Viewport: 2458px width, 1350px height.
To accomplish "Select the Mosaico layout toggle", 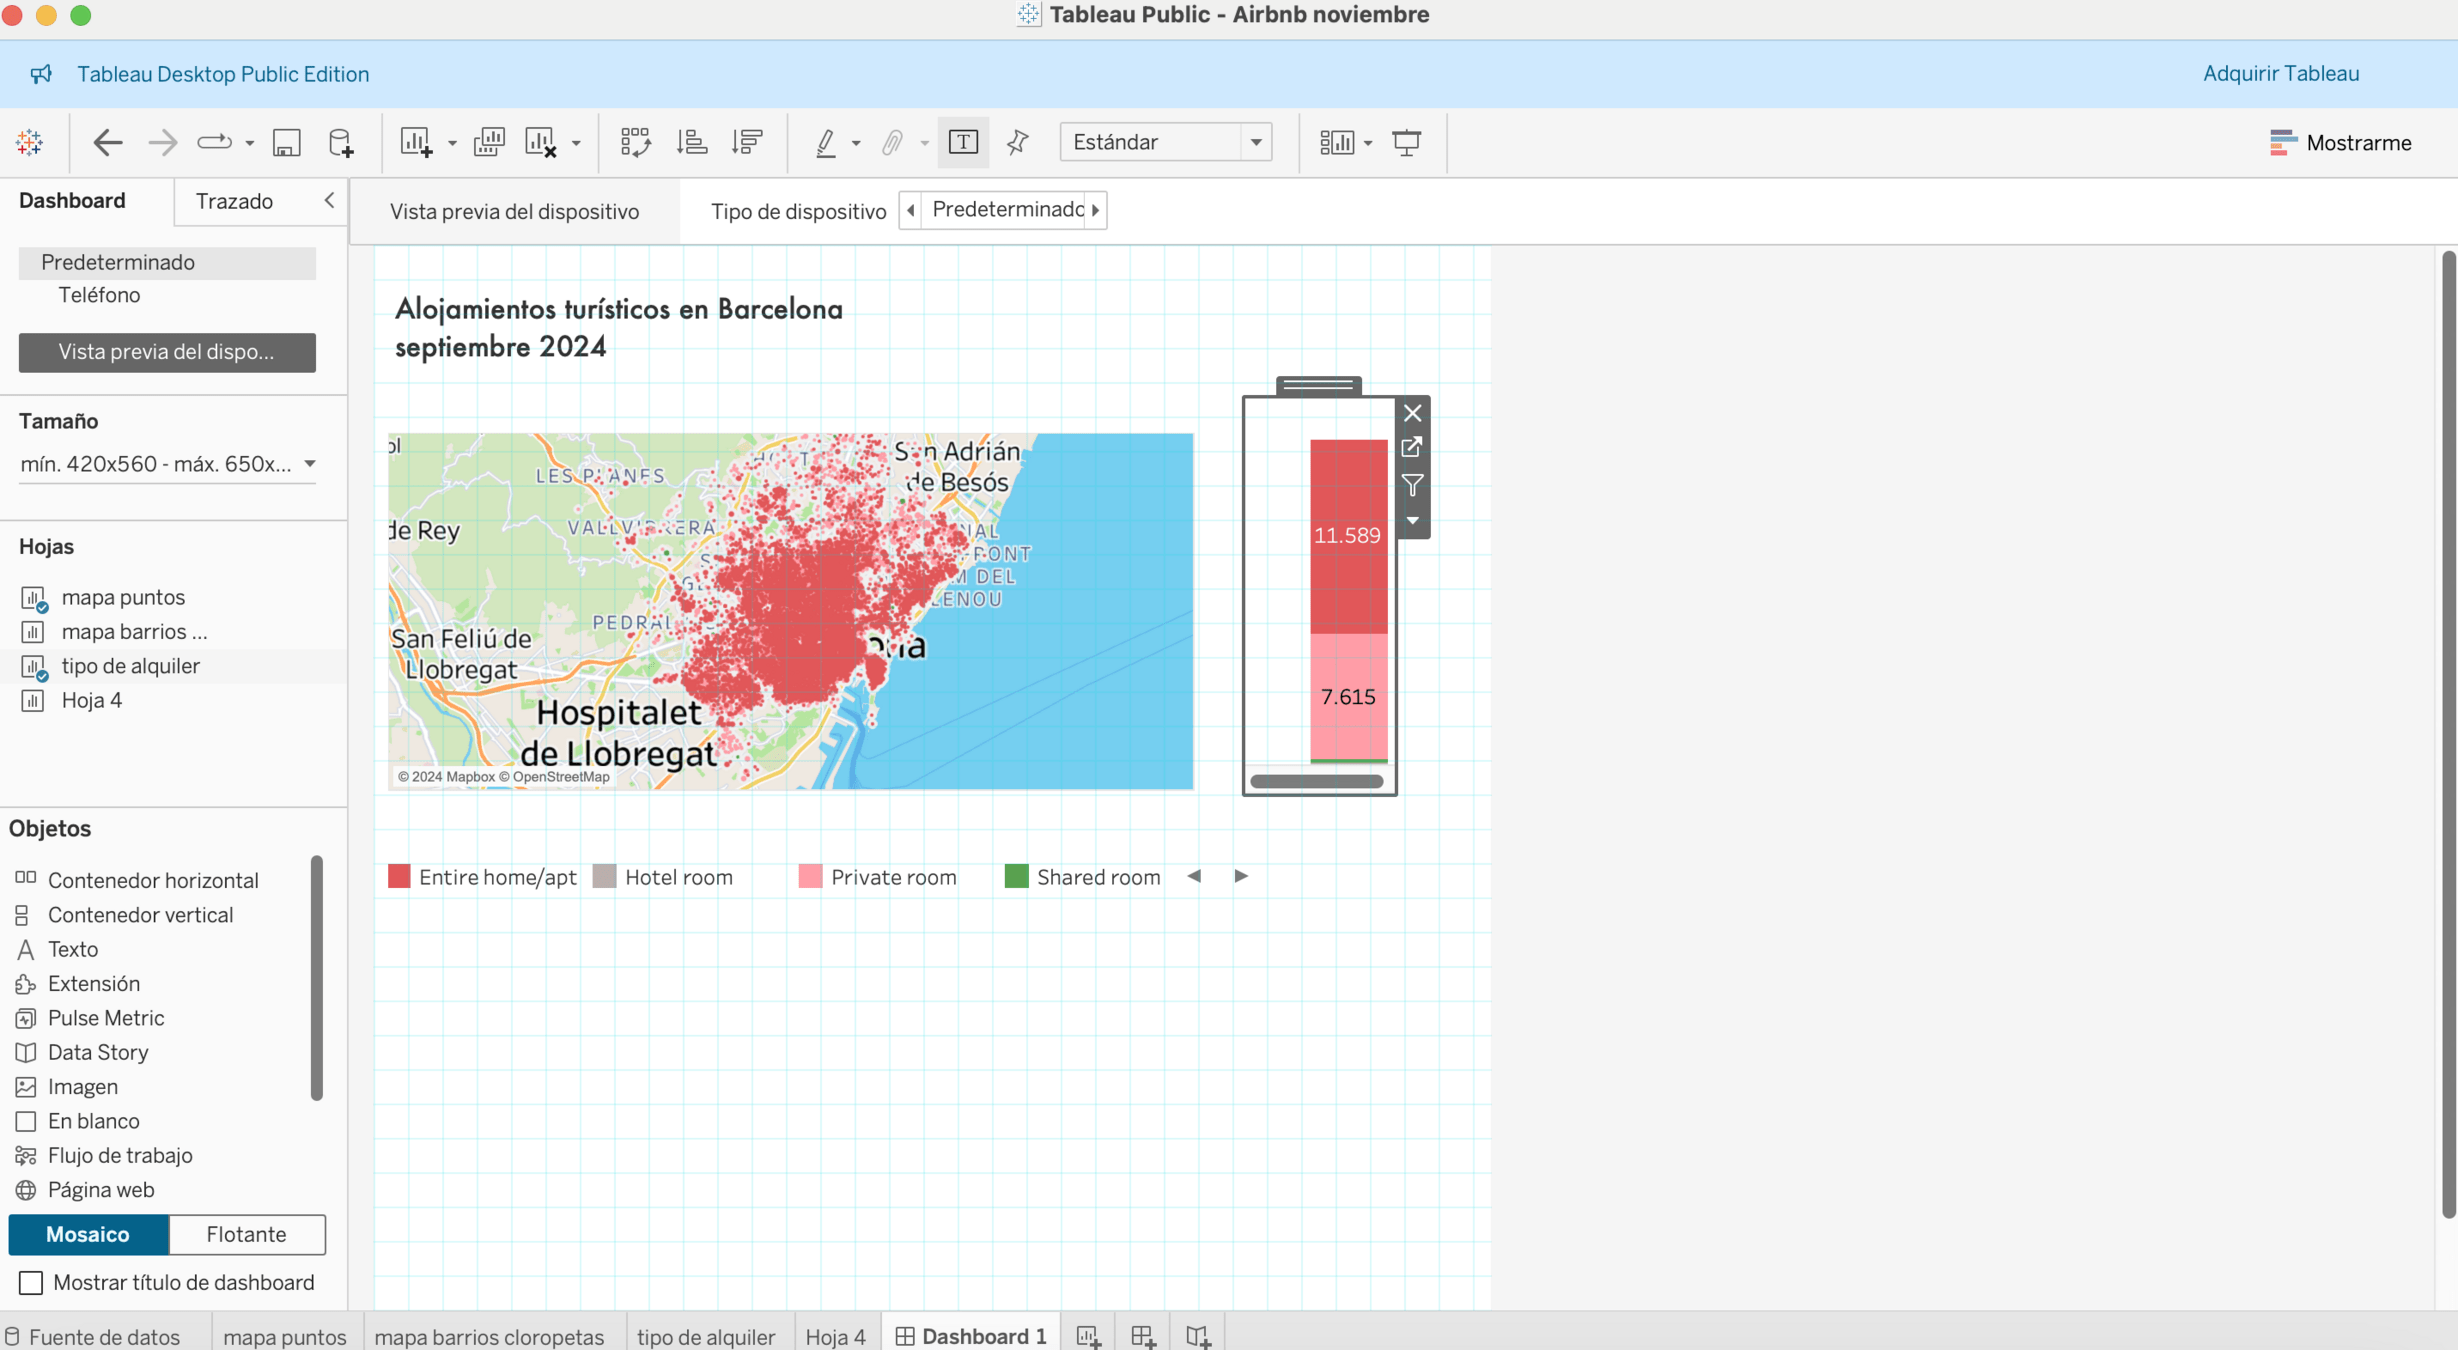I will click(x=88, y=1234).
